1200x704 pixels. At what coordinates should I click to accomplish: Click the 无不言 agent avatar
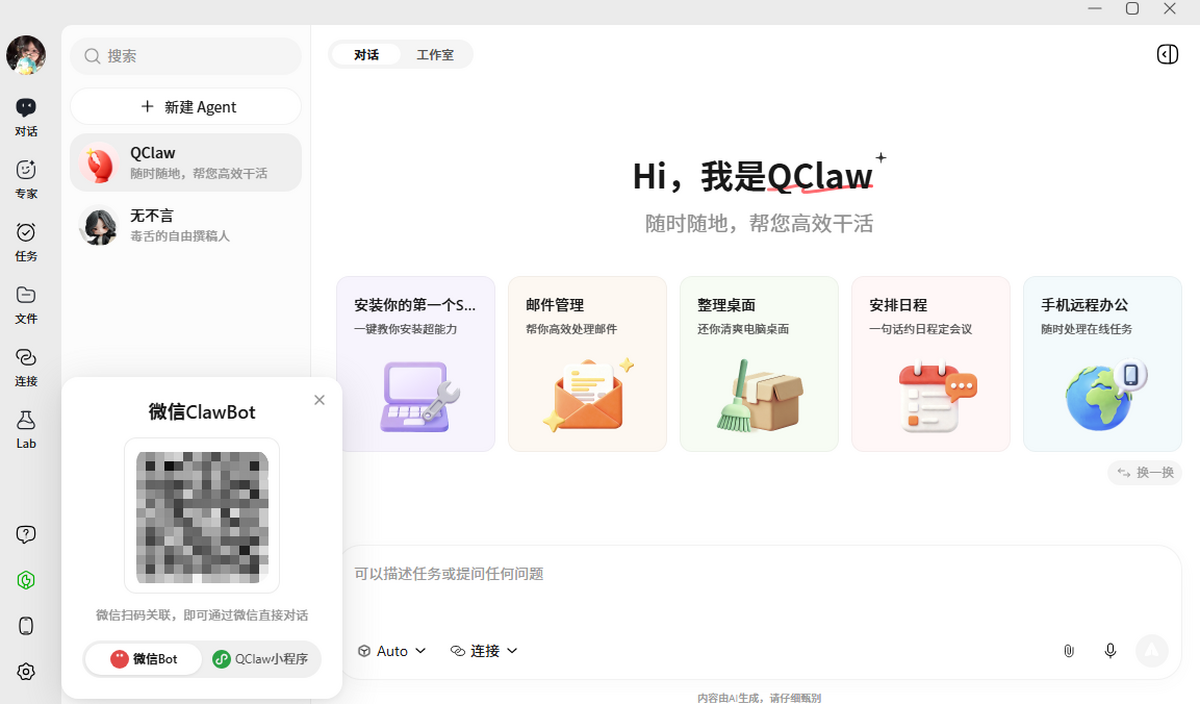point(98,225)
